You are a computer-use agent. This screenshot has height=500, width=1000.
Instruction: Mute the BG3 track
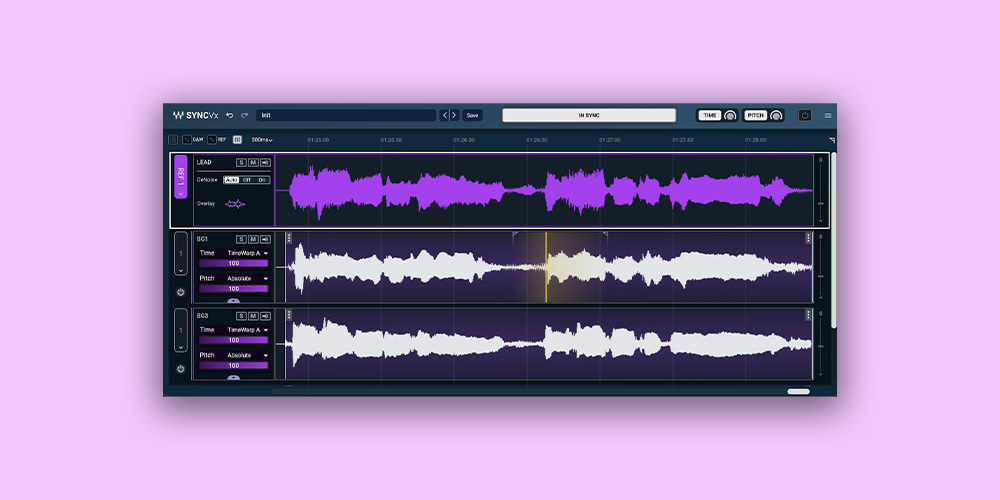coord(253,316)
